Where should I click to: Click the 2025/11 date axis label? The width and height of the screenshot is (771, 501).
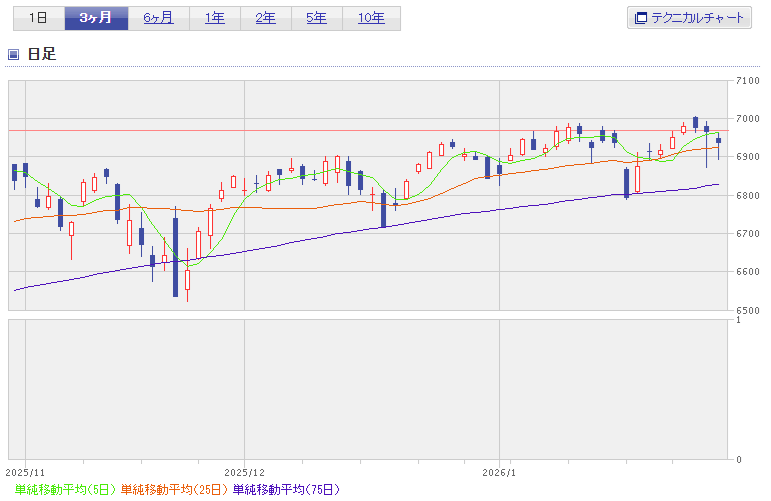pos(25,472)
